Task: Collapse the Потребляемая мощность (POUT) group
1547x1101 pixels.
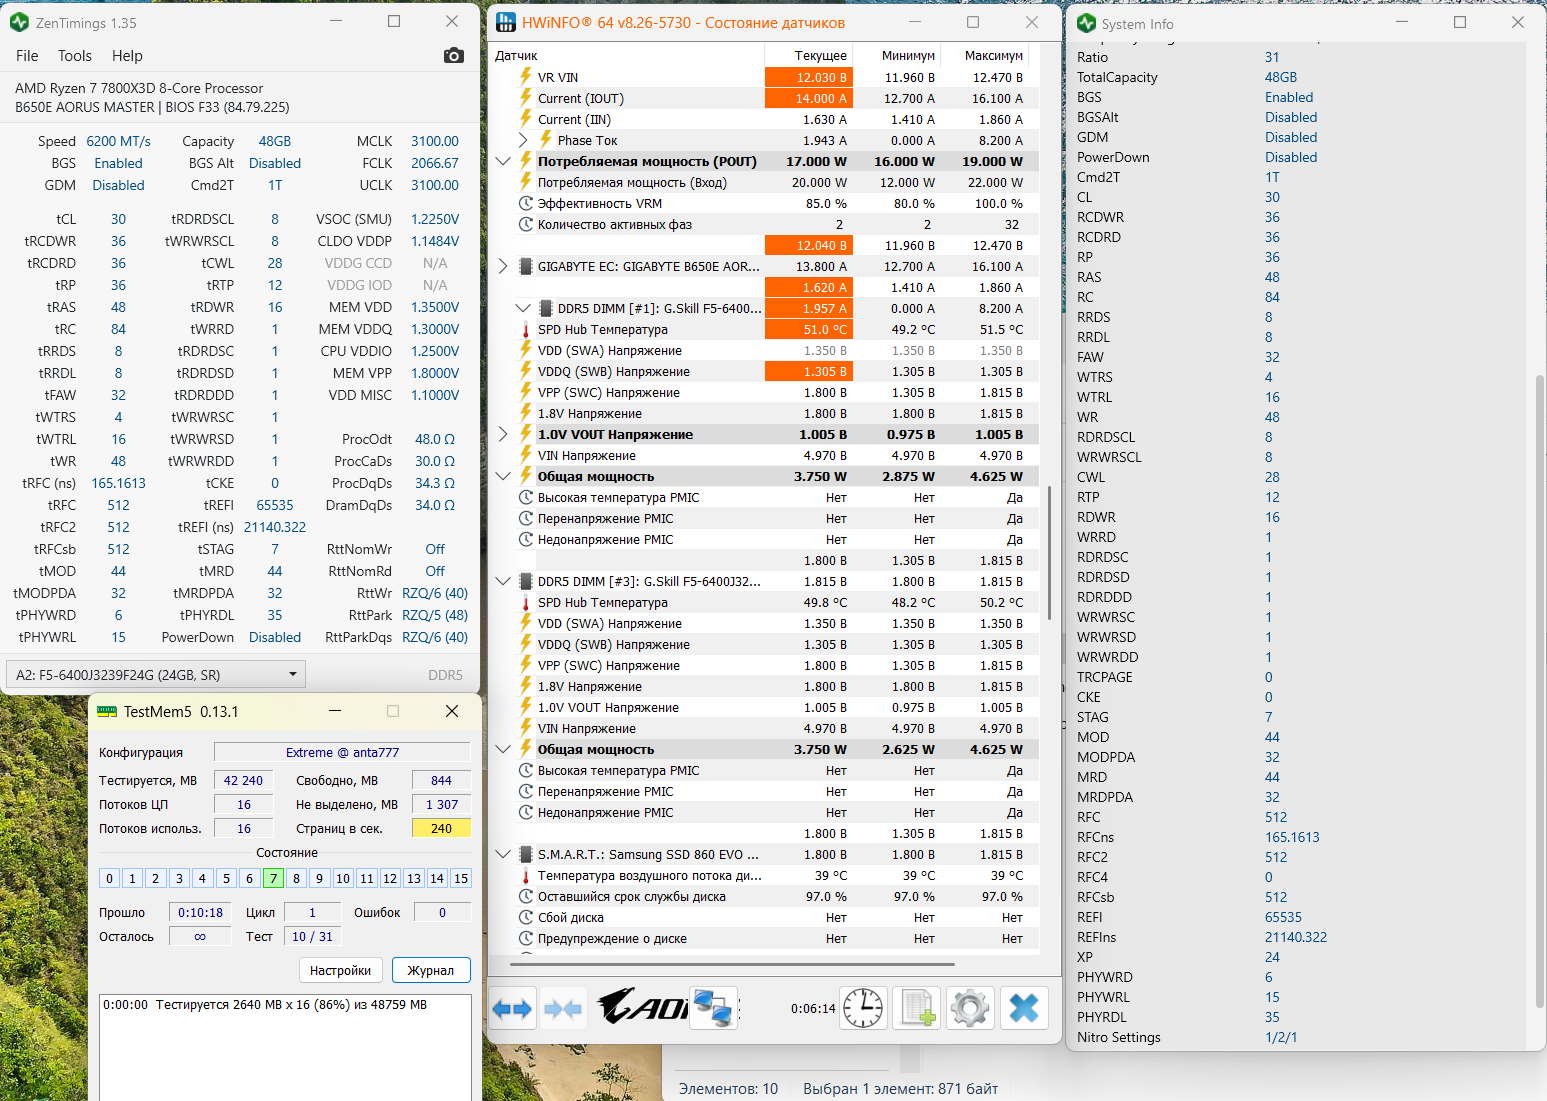Action: point(503,161)
